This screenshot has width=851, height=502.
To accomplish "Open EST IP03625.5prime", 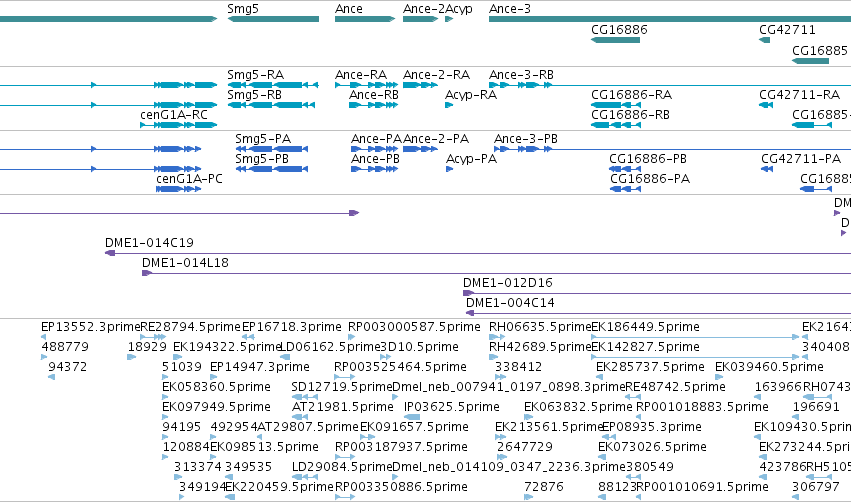I will (452, 408).
